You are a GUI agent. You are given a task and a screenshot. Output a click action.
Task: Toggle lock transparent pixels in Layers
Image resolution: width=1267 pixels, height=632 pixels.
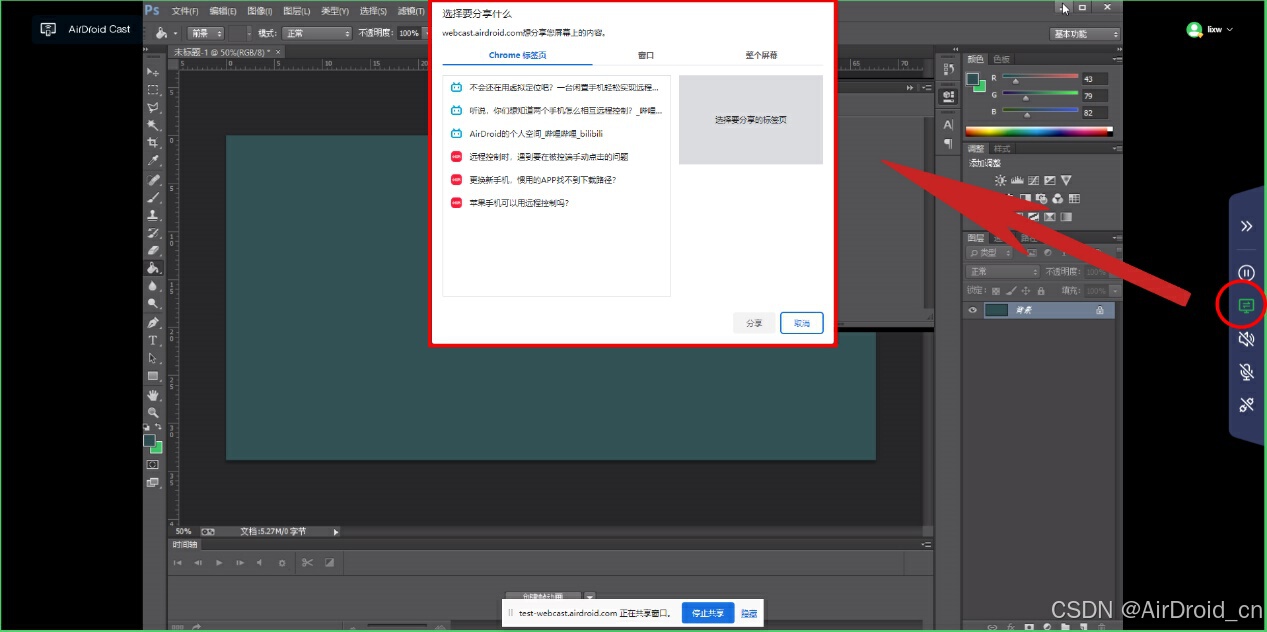pyautogui.click(x=996, y=291)
